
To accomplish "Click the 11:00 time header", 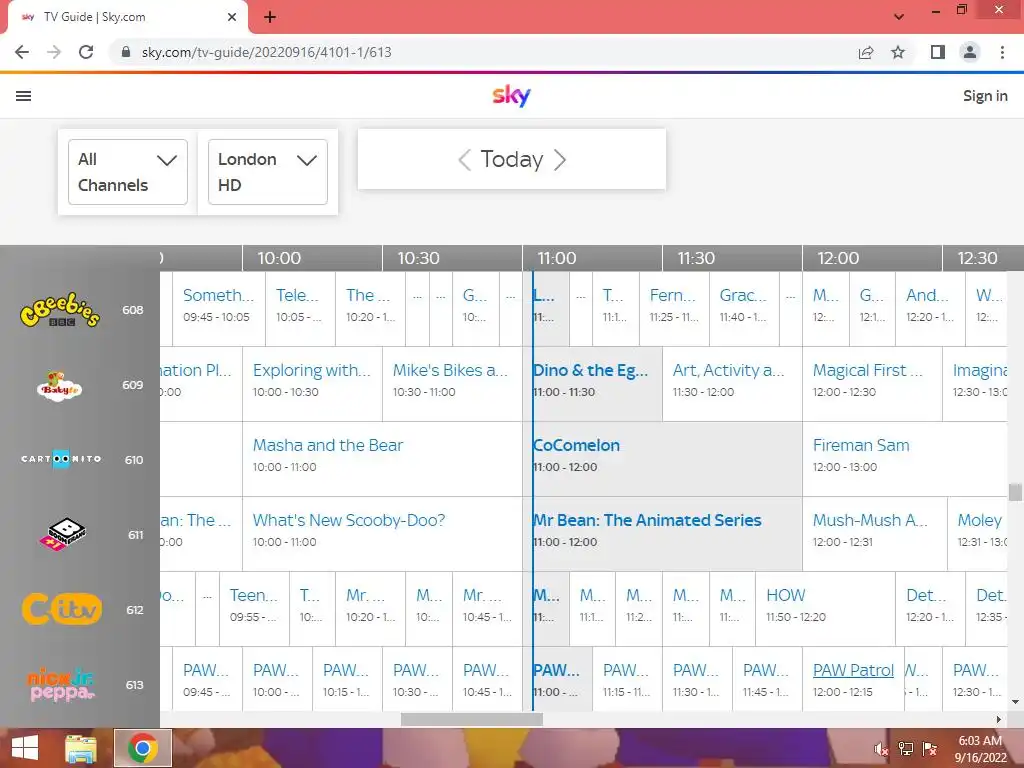I will click(x=556, y=259).
